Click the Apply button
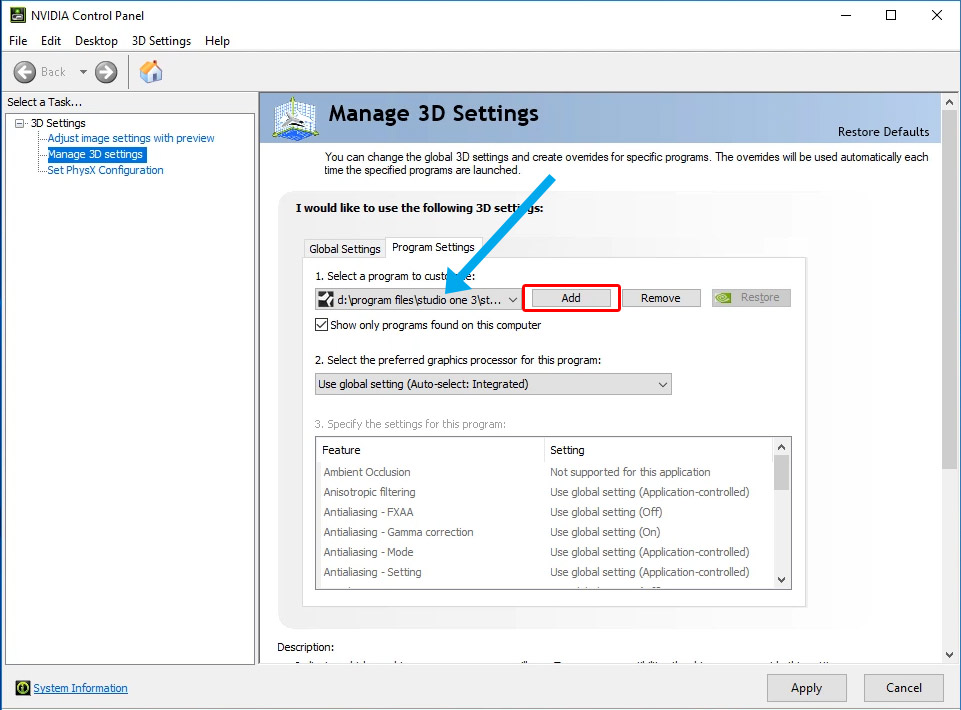961x710 pixels. (x=807, y=688)
